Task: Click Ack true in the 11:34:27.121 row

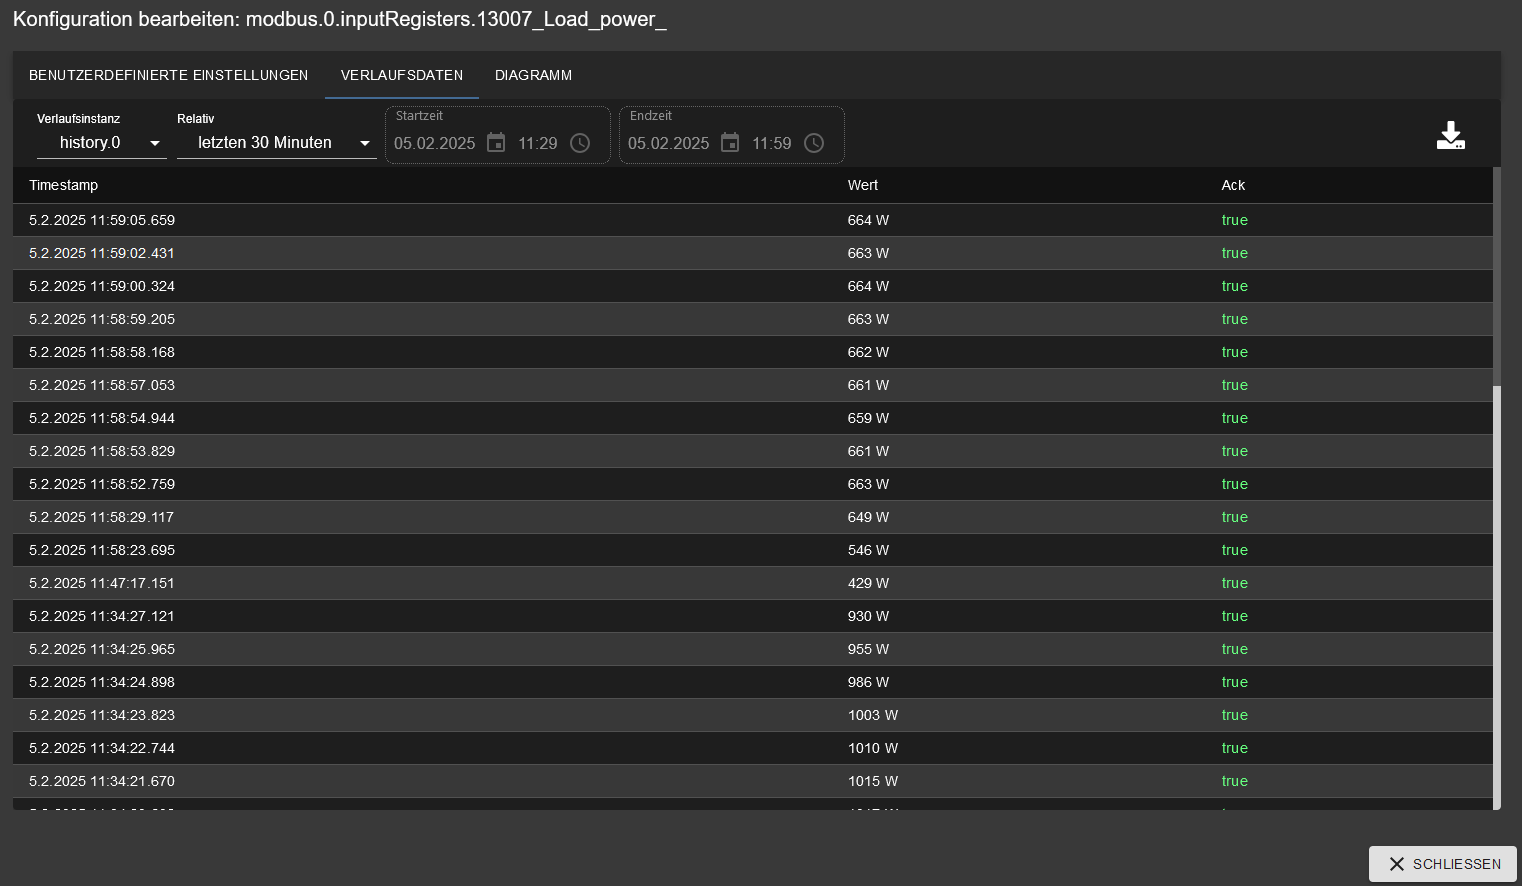Action: [x=1234, y=616]
